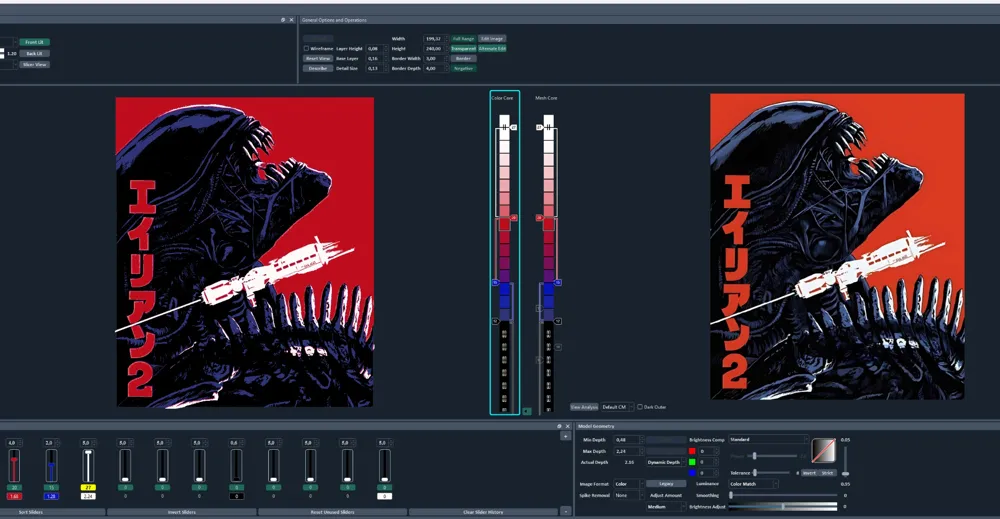Toggle the Transparent option
The width and height of the screenshot is (1000, 519).
click(464, 48)
